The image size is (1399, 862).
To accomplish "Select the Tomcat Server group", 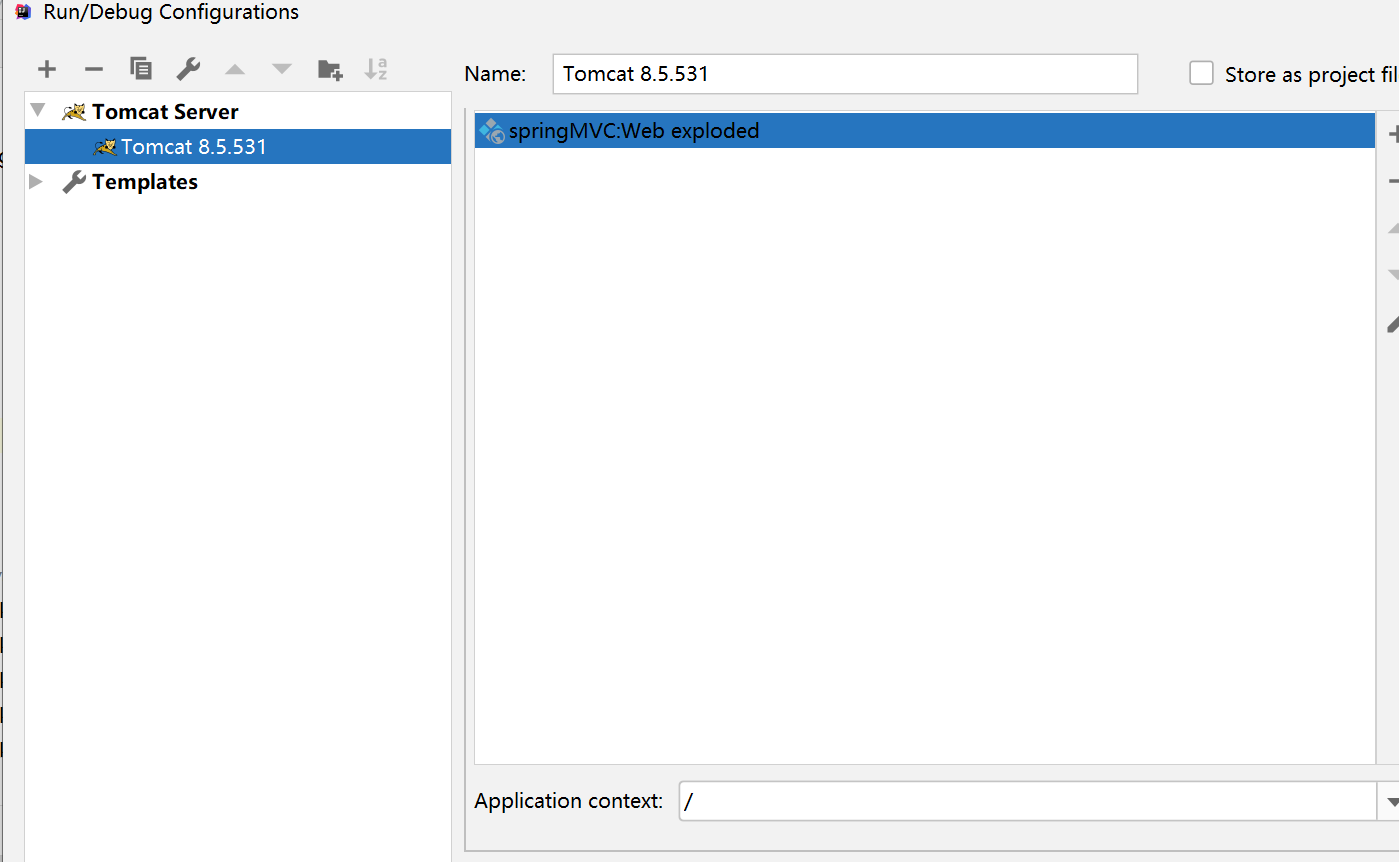I will click(165, 111).
